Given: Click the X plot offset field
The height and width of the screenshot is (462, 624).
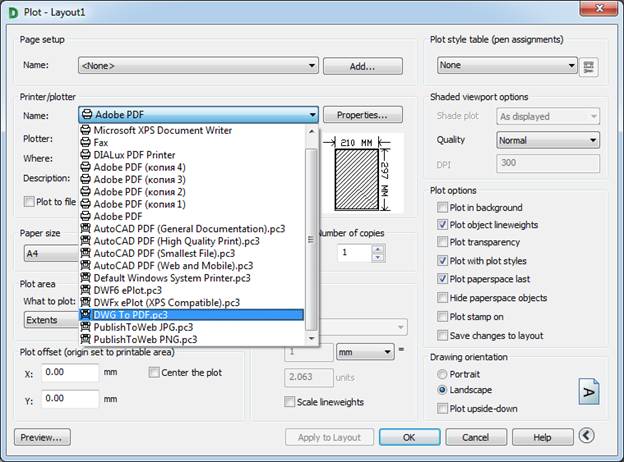Looking at the screenshot, I should pos(70,372).
